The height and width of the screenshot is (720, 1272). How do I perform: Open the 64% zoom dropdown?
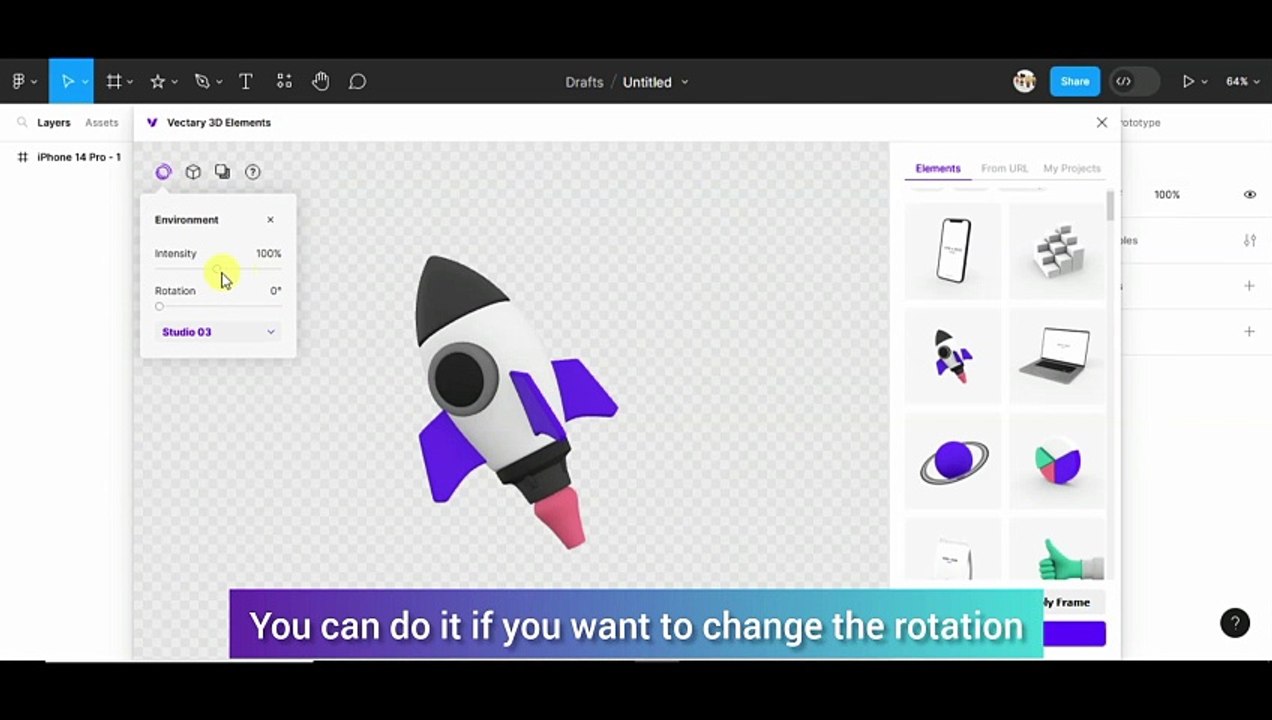pyautogui.click(x=1241, y=82)
